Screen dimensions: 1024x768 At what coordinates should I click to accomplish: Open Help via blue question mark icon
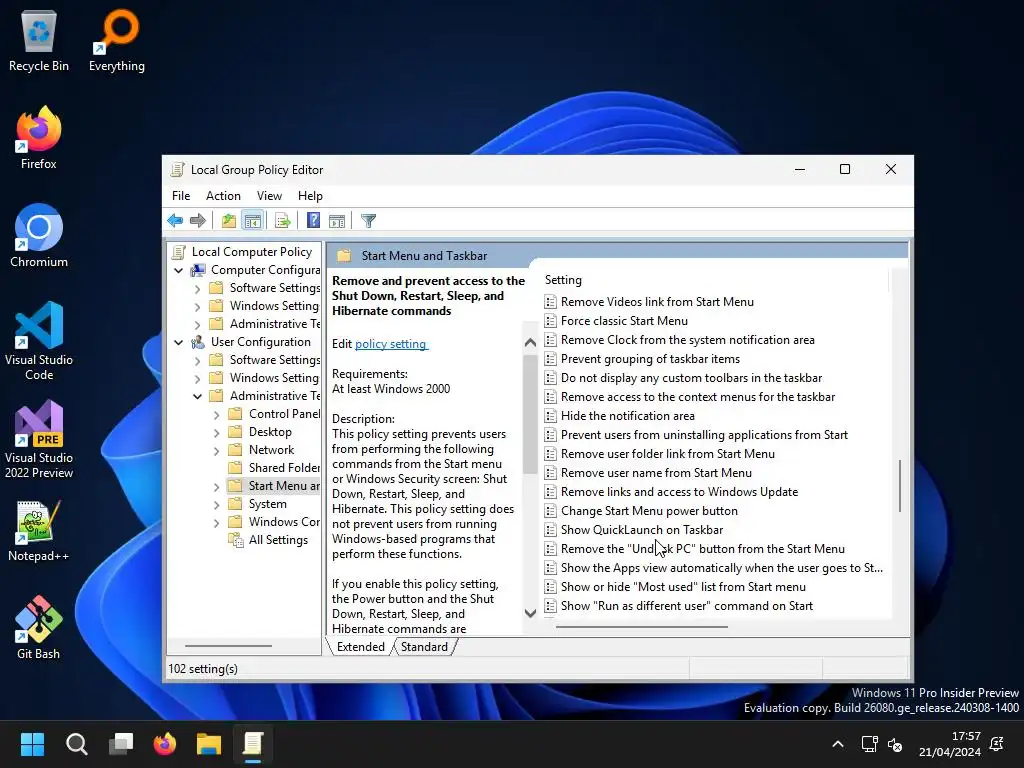coord(313,221)
